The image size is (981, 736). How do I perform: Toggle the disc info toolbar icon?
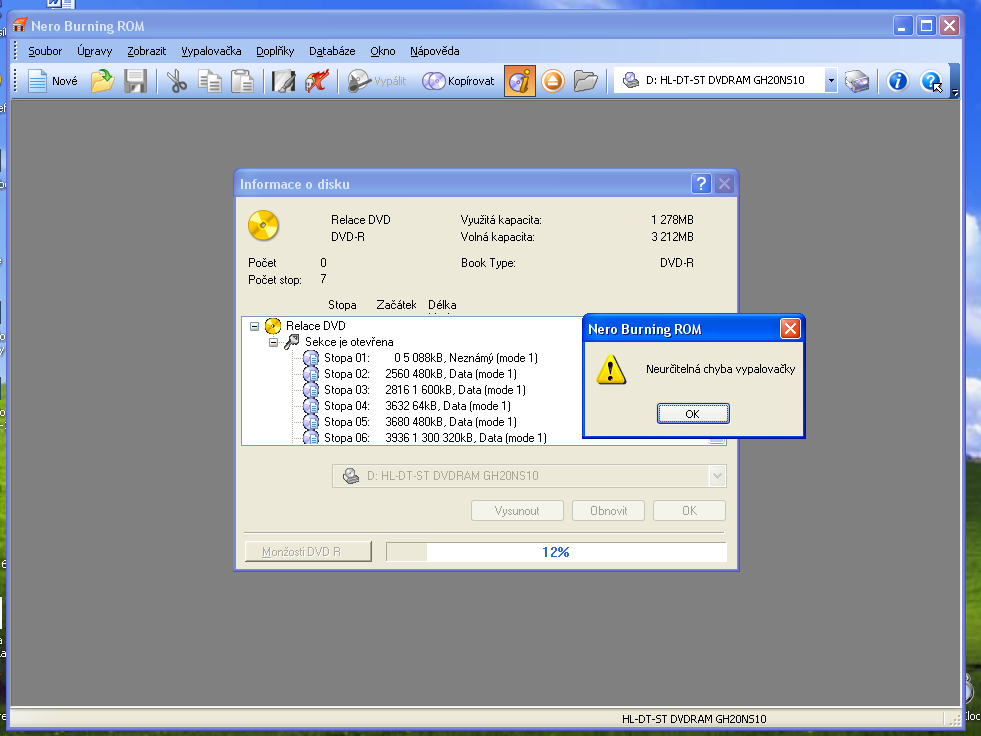pos(520,81)
